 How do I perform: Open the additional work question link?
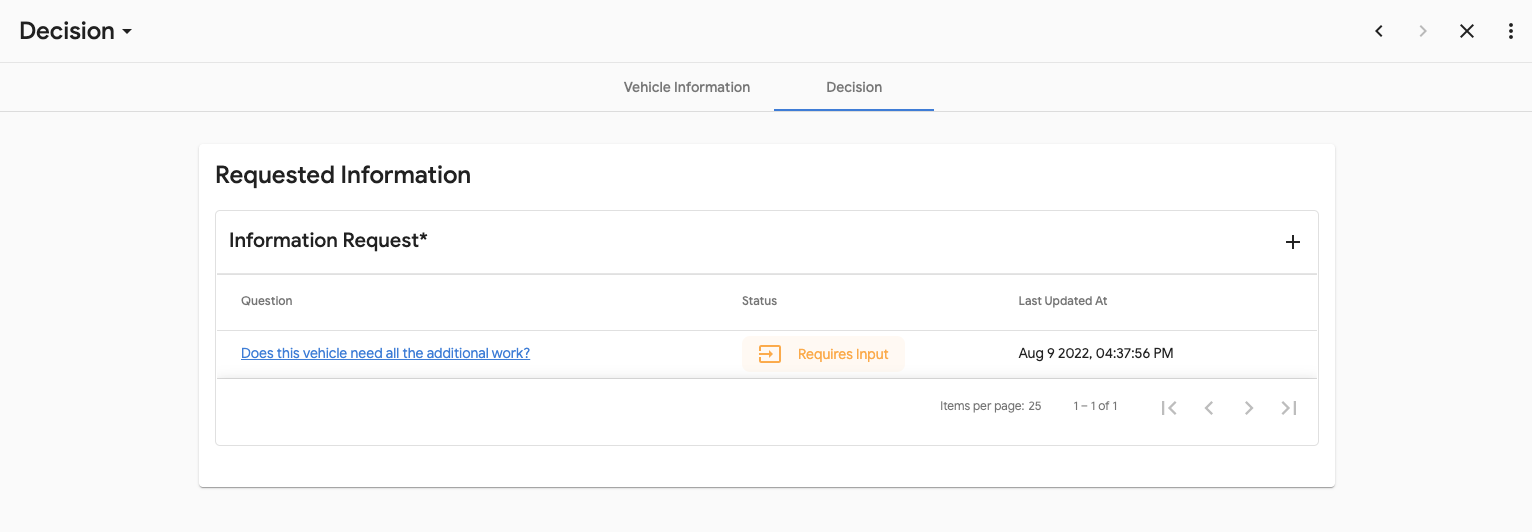pyautogui.click(x=385, y=353)
